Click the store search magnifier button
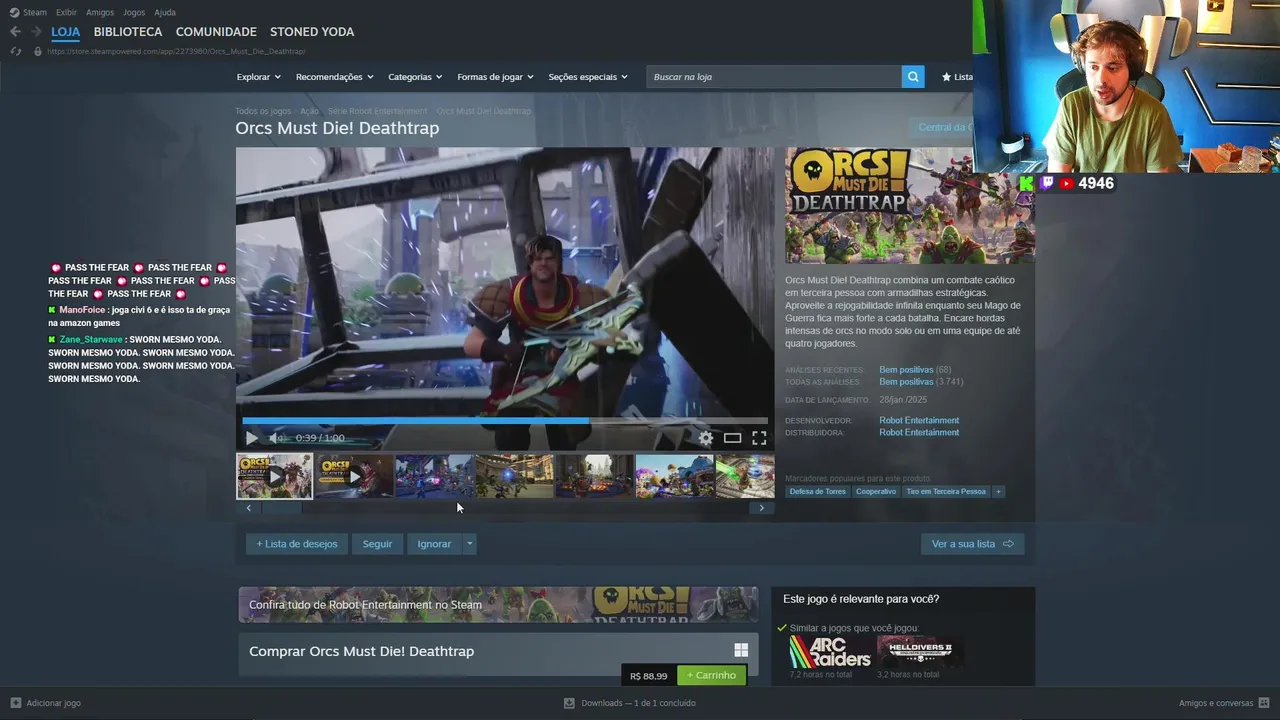1280x720 pixels. 912,77
